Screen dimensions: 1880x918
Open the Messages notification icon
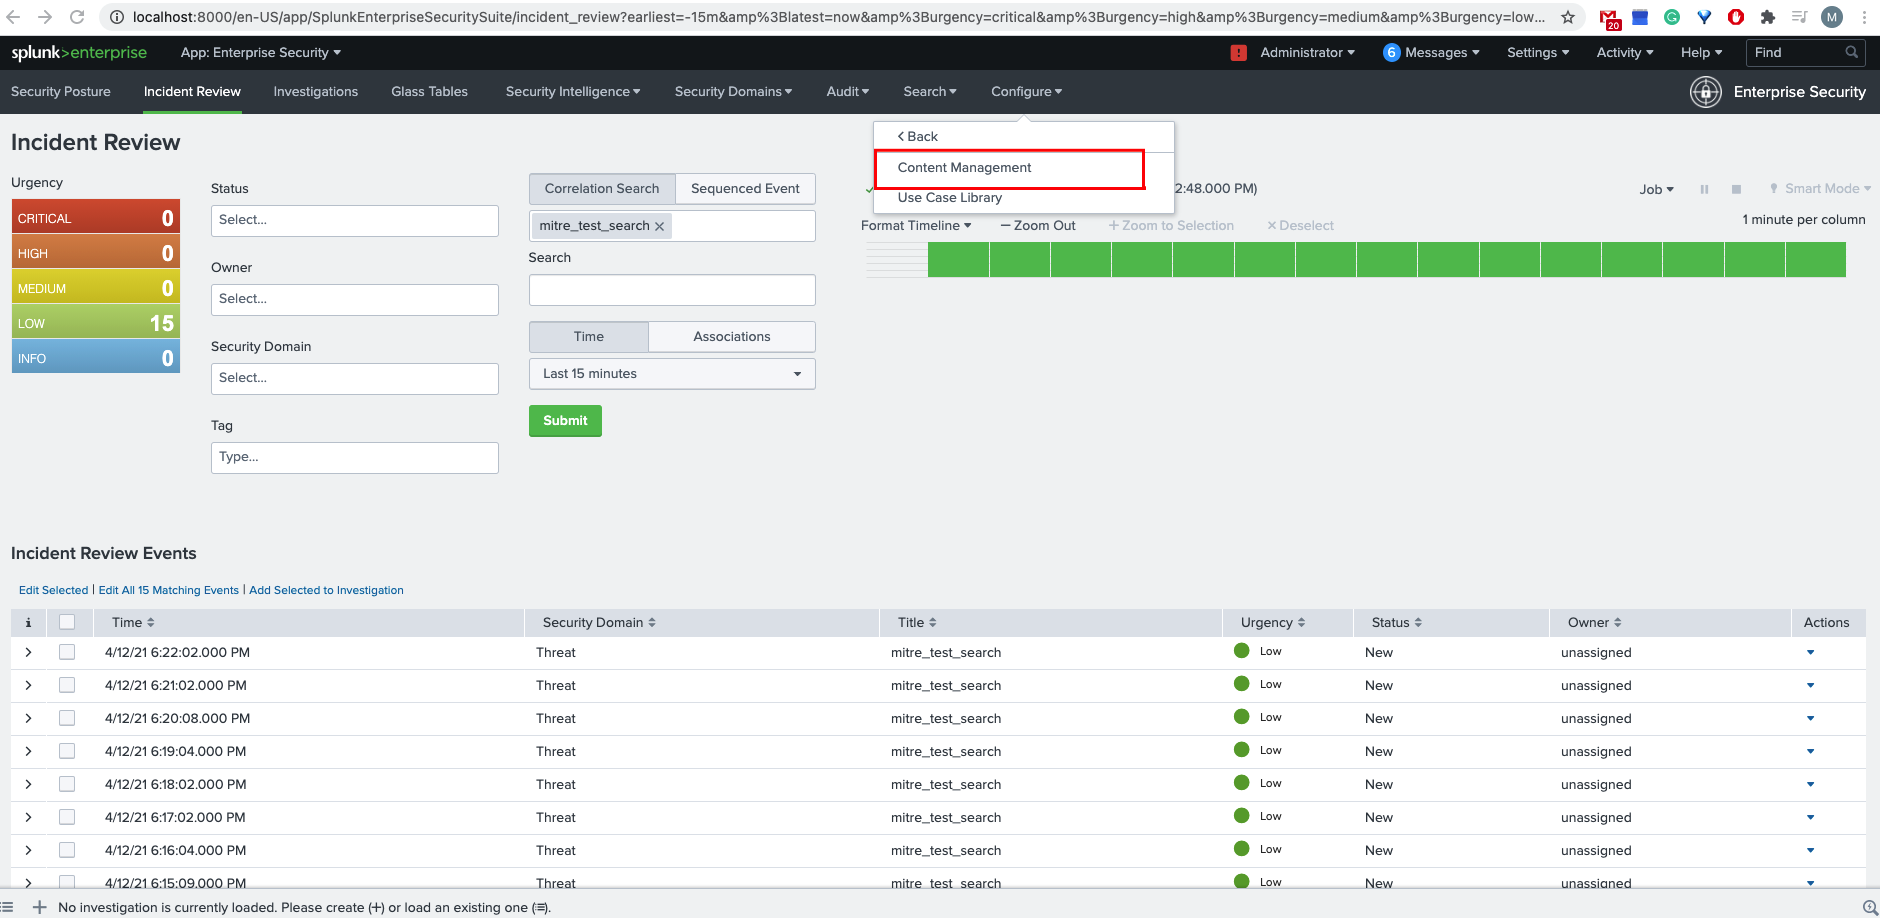pos(1391,52)
